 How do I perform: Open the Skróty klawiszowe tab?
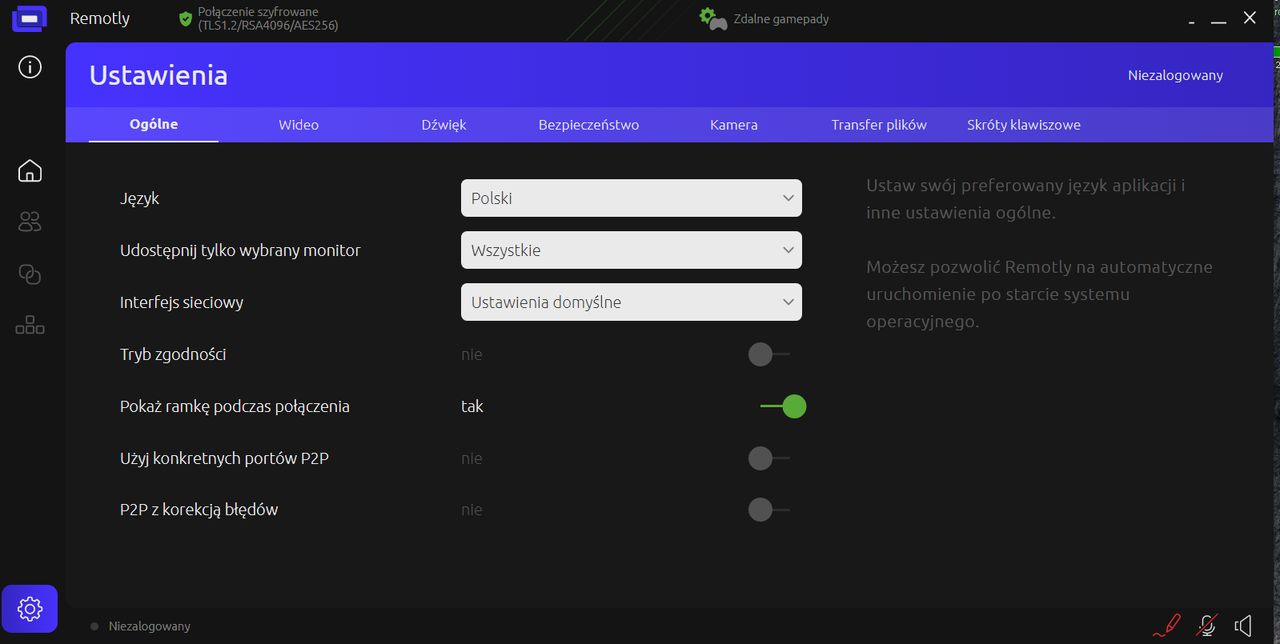(x=1024, y=125)
